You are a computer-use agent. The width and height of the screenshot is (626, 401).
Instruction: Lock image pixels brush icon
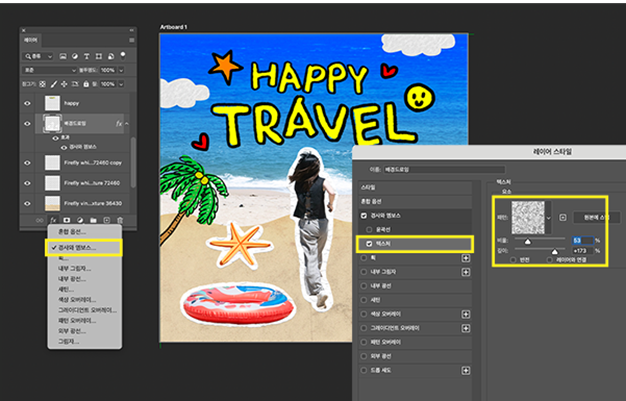(x=53, y=84)
